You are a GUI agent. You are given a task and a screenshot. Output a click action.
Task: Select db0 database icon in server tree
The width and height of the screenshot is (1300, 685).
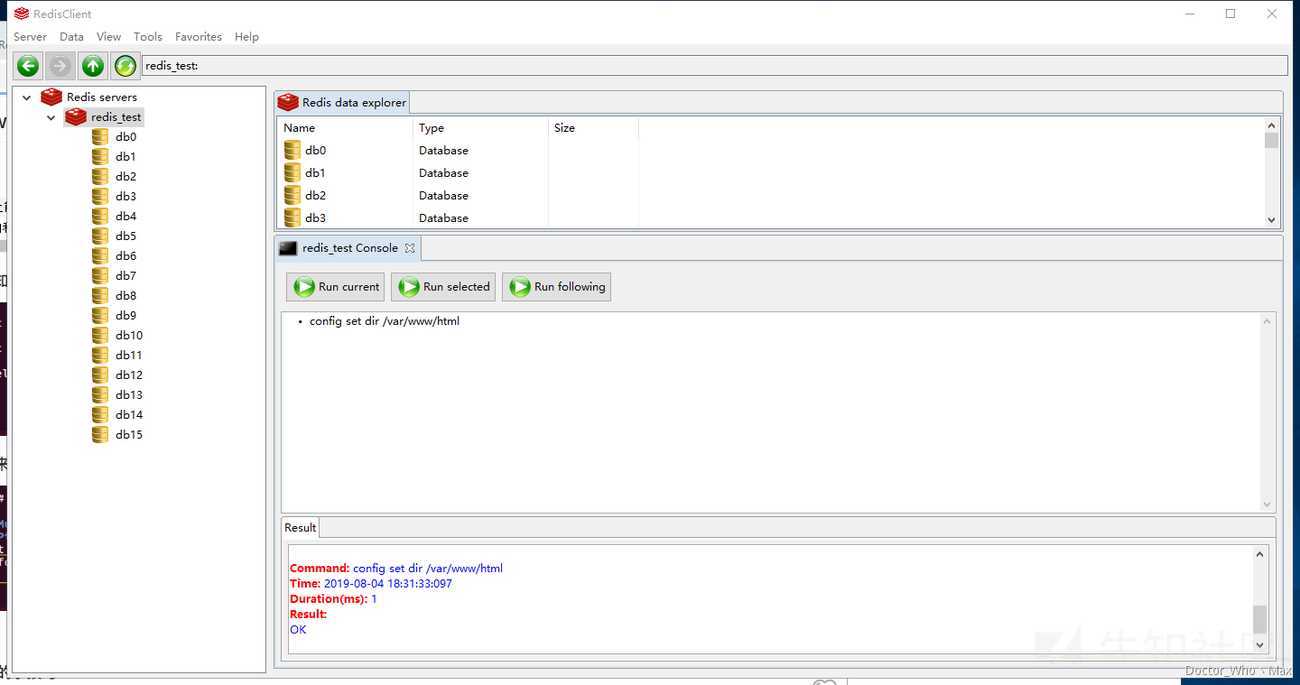pyautogui.click(x=100, y=137)
